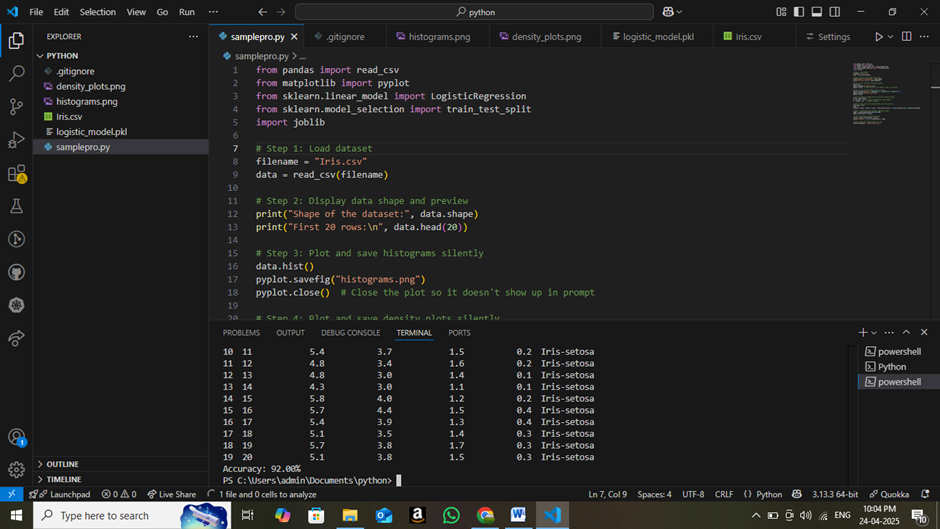Open Source Control view
Image resolution: width=940 pixels, height=529 pixels.
point(16,107)
